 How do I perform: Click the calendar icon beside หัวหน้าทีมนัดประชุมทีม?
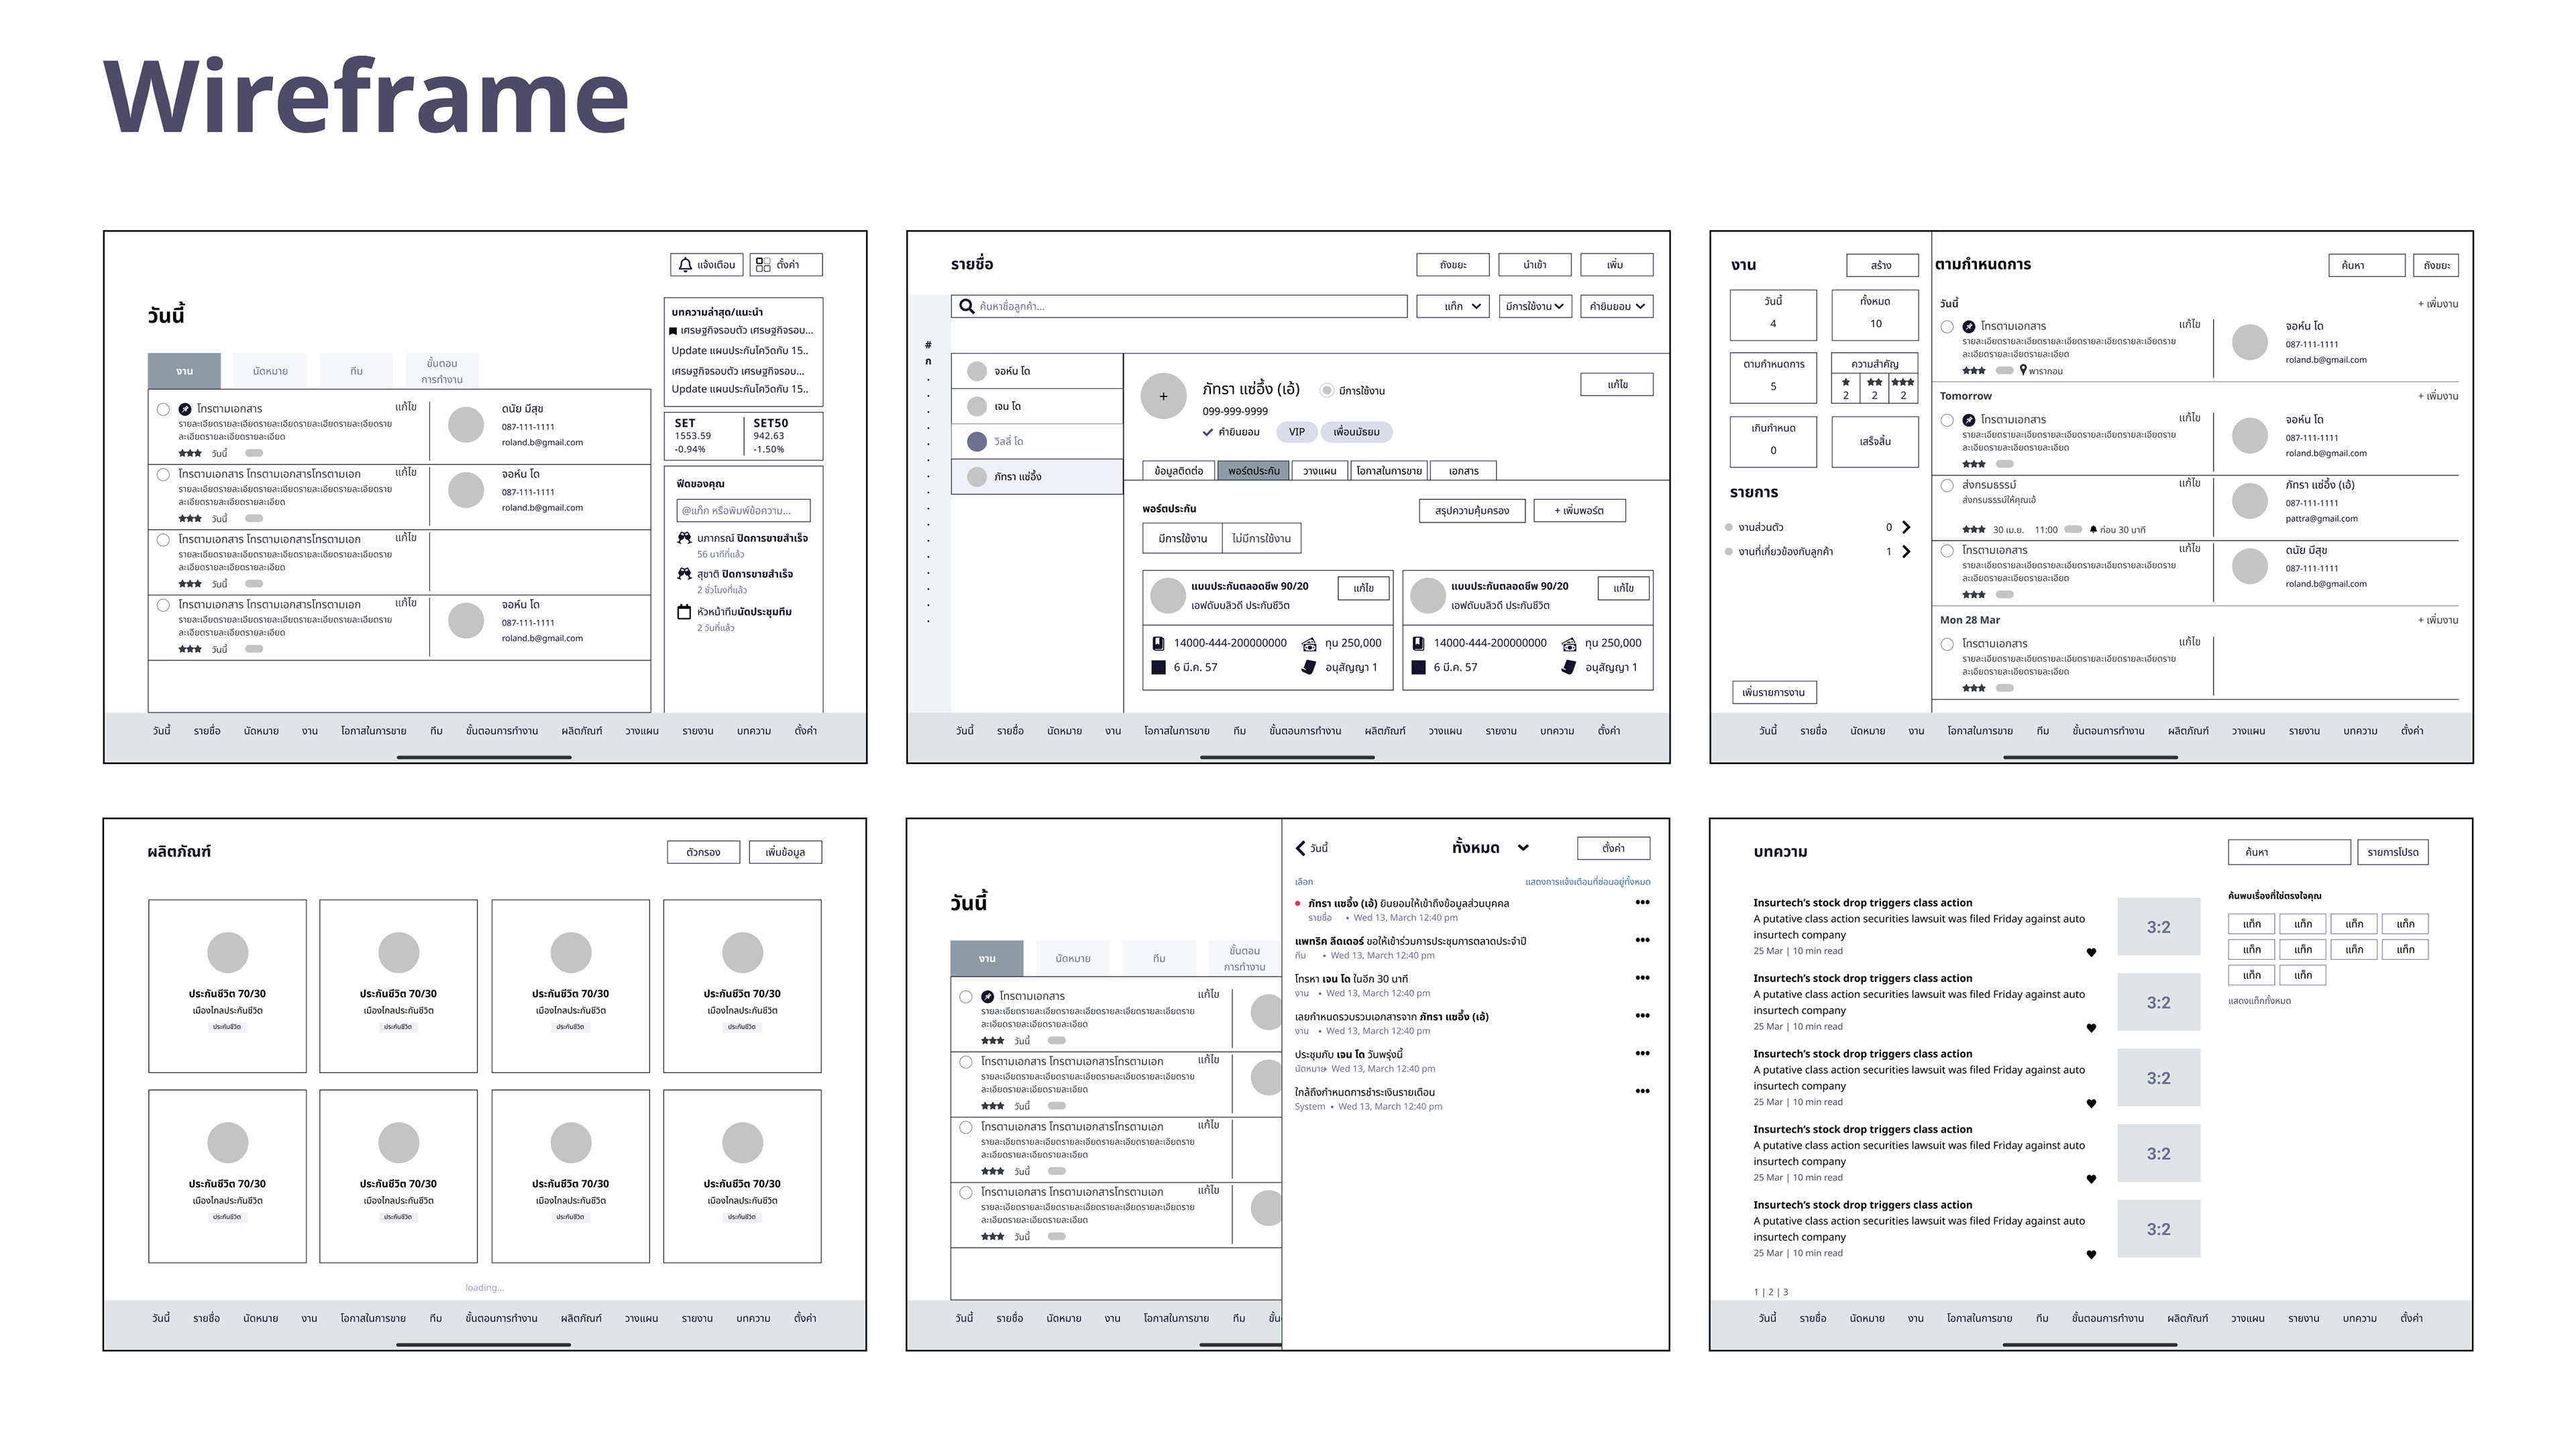coord(684,612)
